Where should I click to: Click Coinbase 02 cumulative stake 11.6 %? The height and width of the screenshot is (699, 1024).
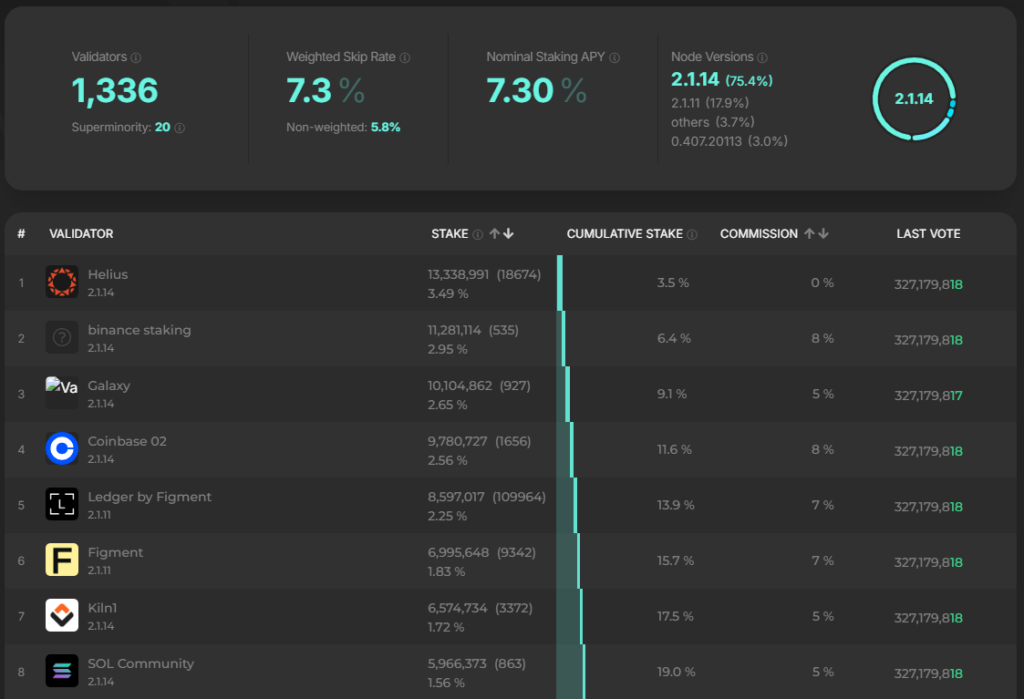674,449
